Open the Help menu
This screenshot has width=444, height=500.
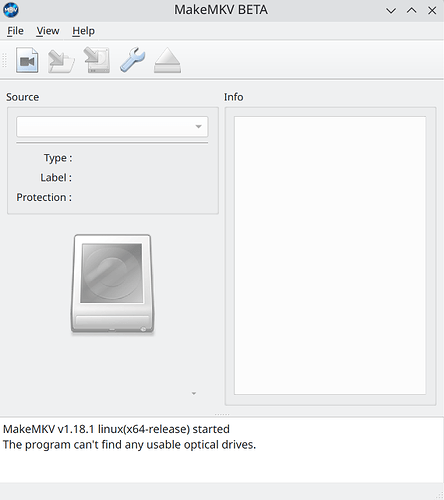[83, 31]
